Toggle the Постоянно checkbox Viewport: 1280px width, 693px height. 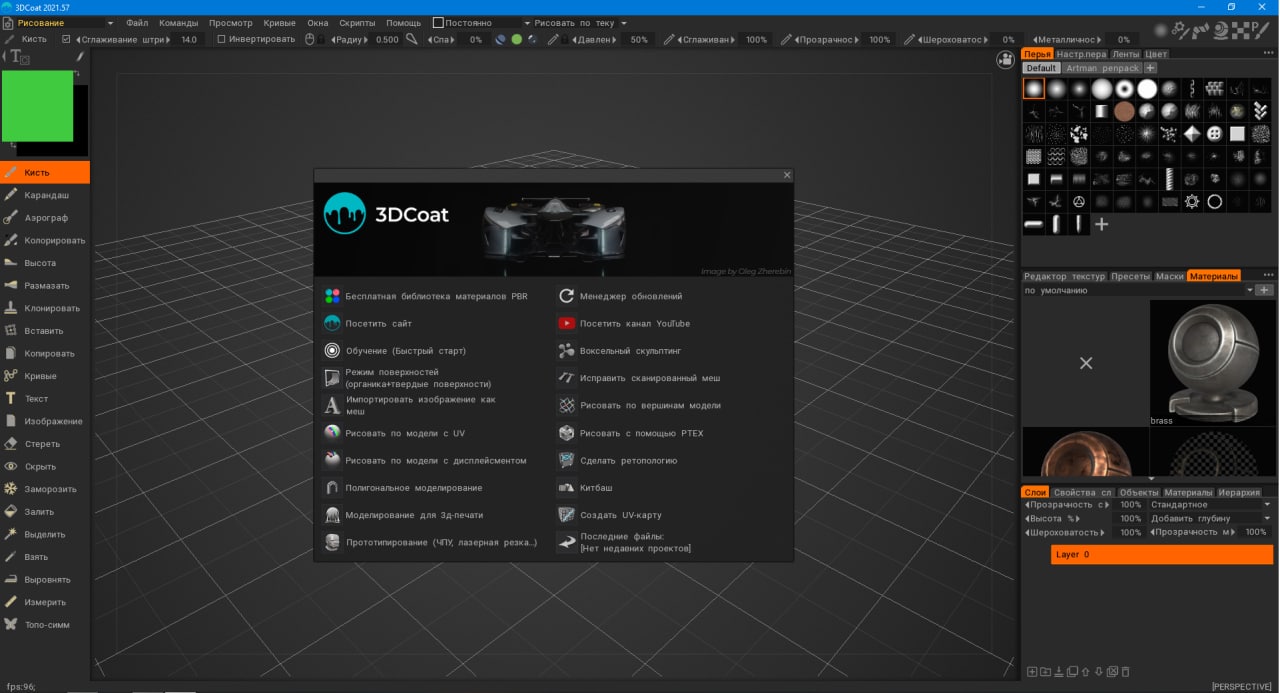tap(438, 23)
